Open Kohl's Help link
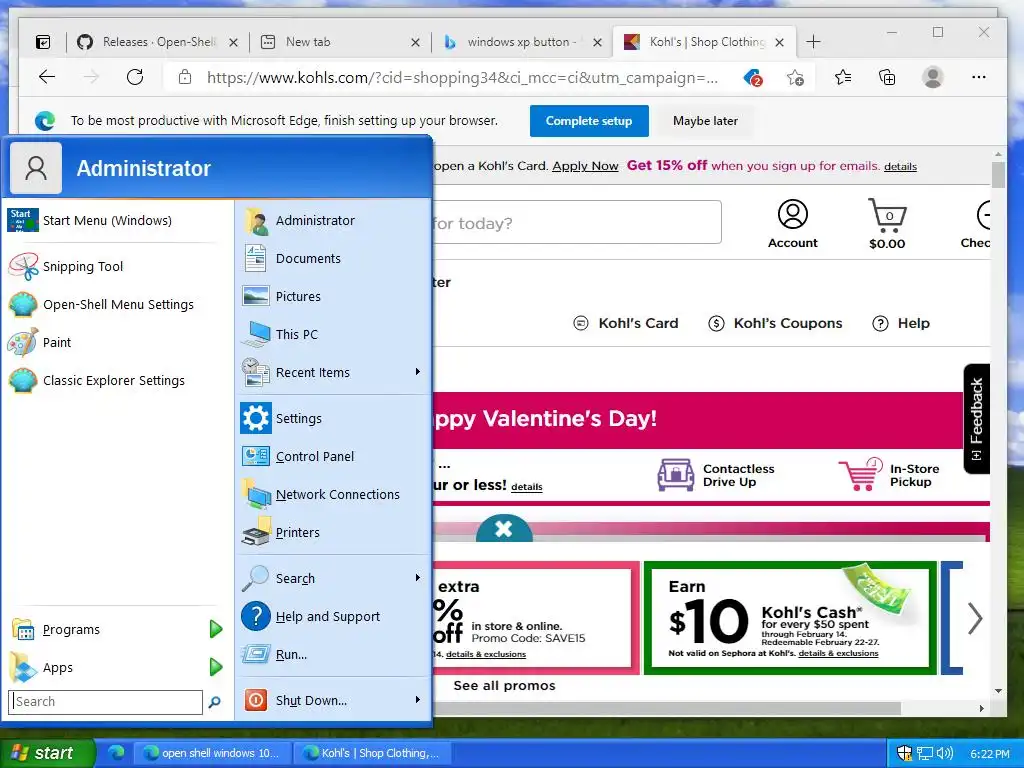 [901, 323]
